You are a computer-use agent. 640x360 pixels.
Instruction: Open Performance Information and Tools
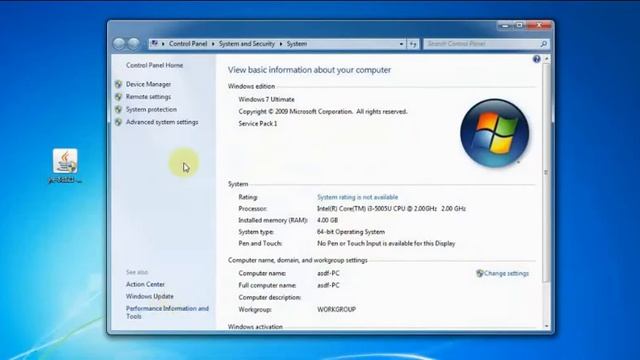[167, 312]
